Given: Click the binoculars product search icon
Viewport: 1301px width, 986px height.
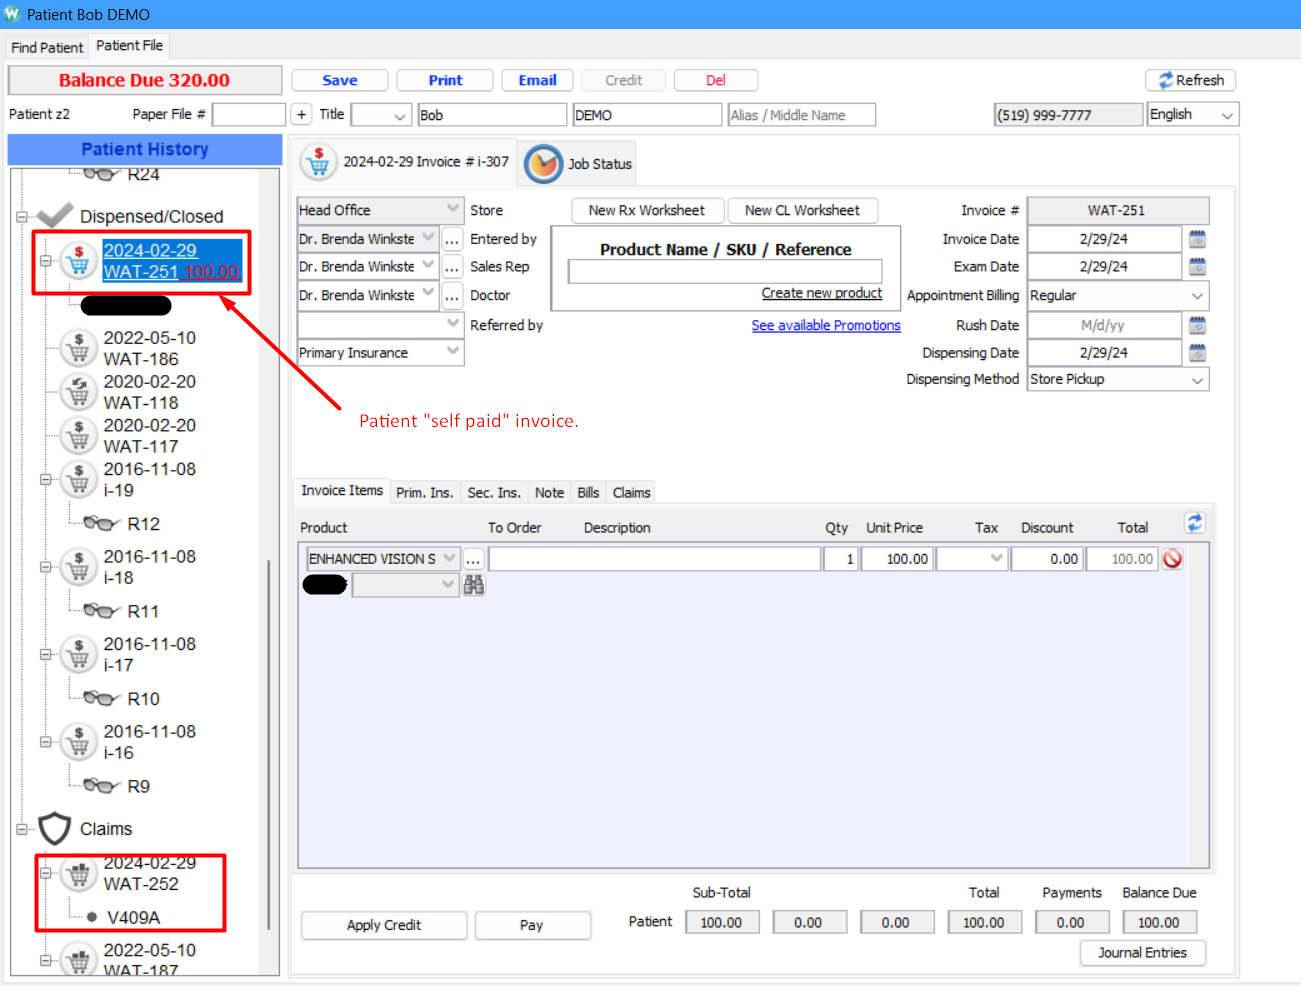Looking at the screenshot, I should click(473, 584).
